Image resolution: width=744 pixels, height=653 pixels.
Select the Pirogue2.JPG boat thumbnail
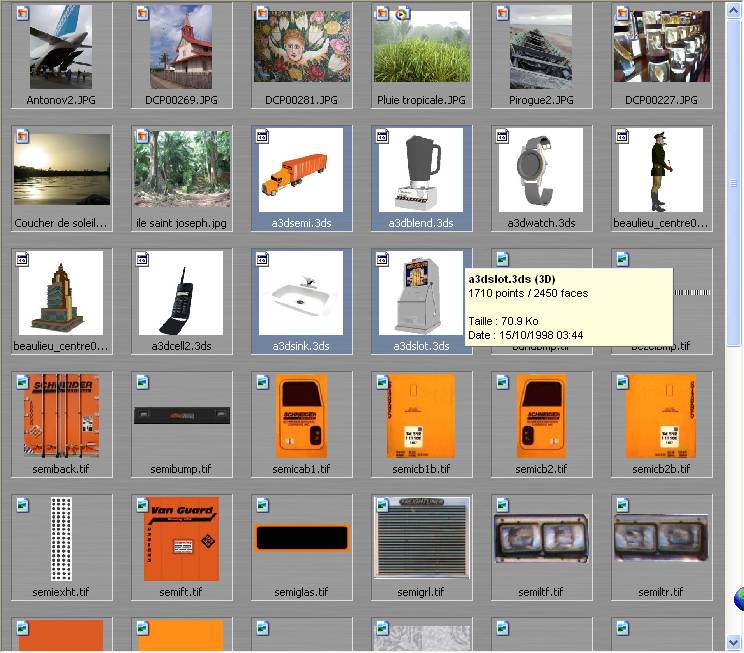(x=541, y=47)
